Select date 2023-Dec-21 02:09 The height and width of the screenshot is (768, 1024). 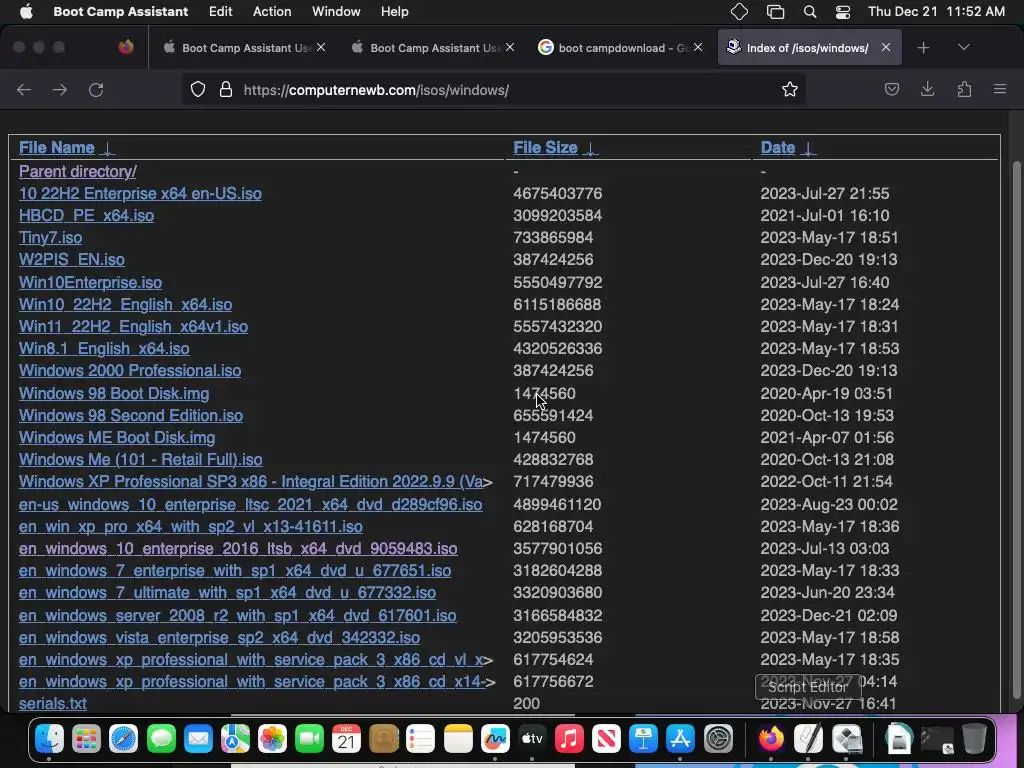(829, 615)
